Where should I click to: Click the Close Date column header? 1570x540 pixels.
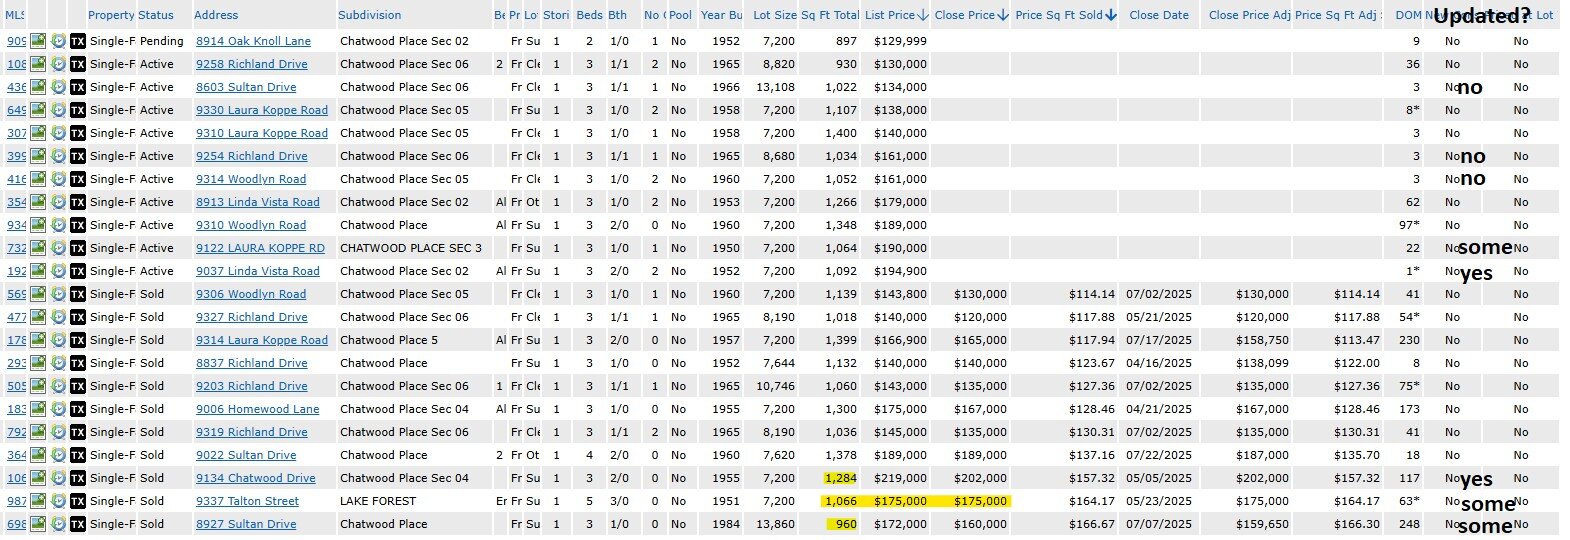pos(1159,15)
